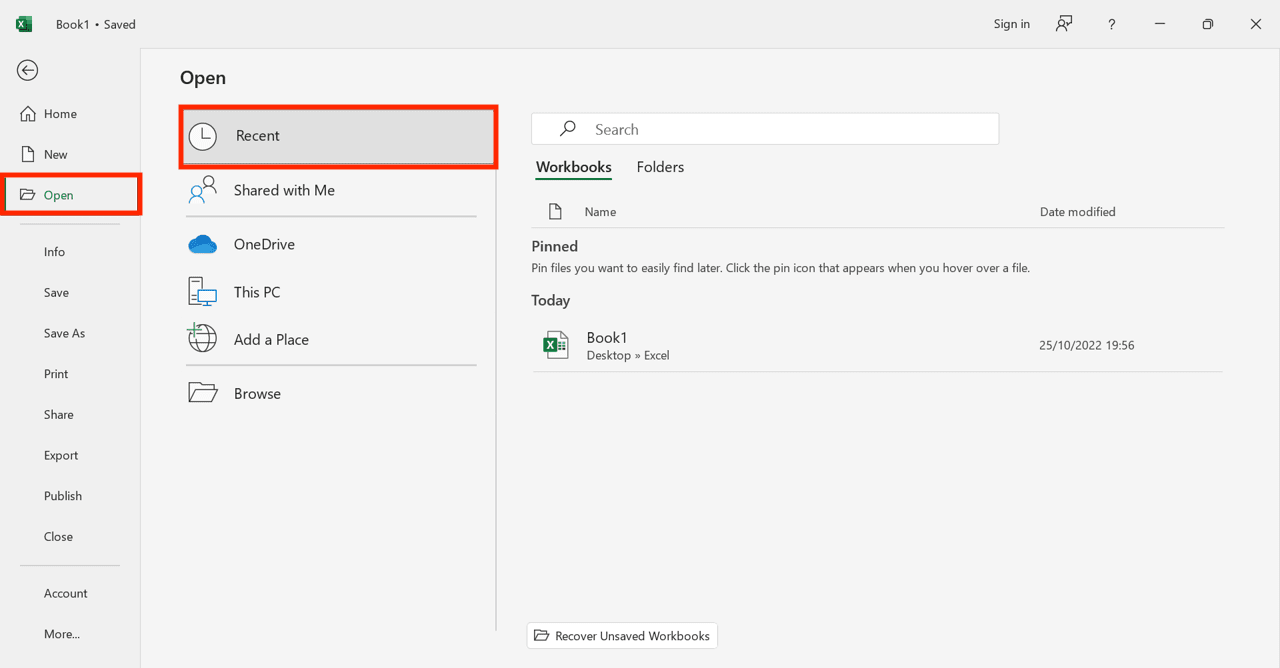Open Help with the question mark icon
The height and width of the screenshot is (668, 1280).
tap(1111, 24)
